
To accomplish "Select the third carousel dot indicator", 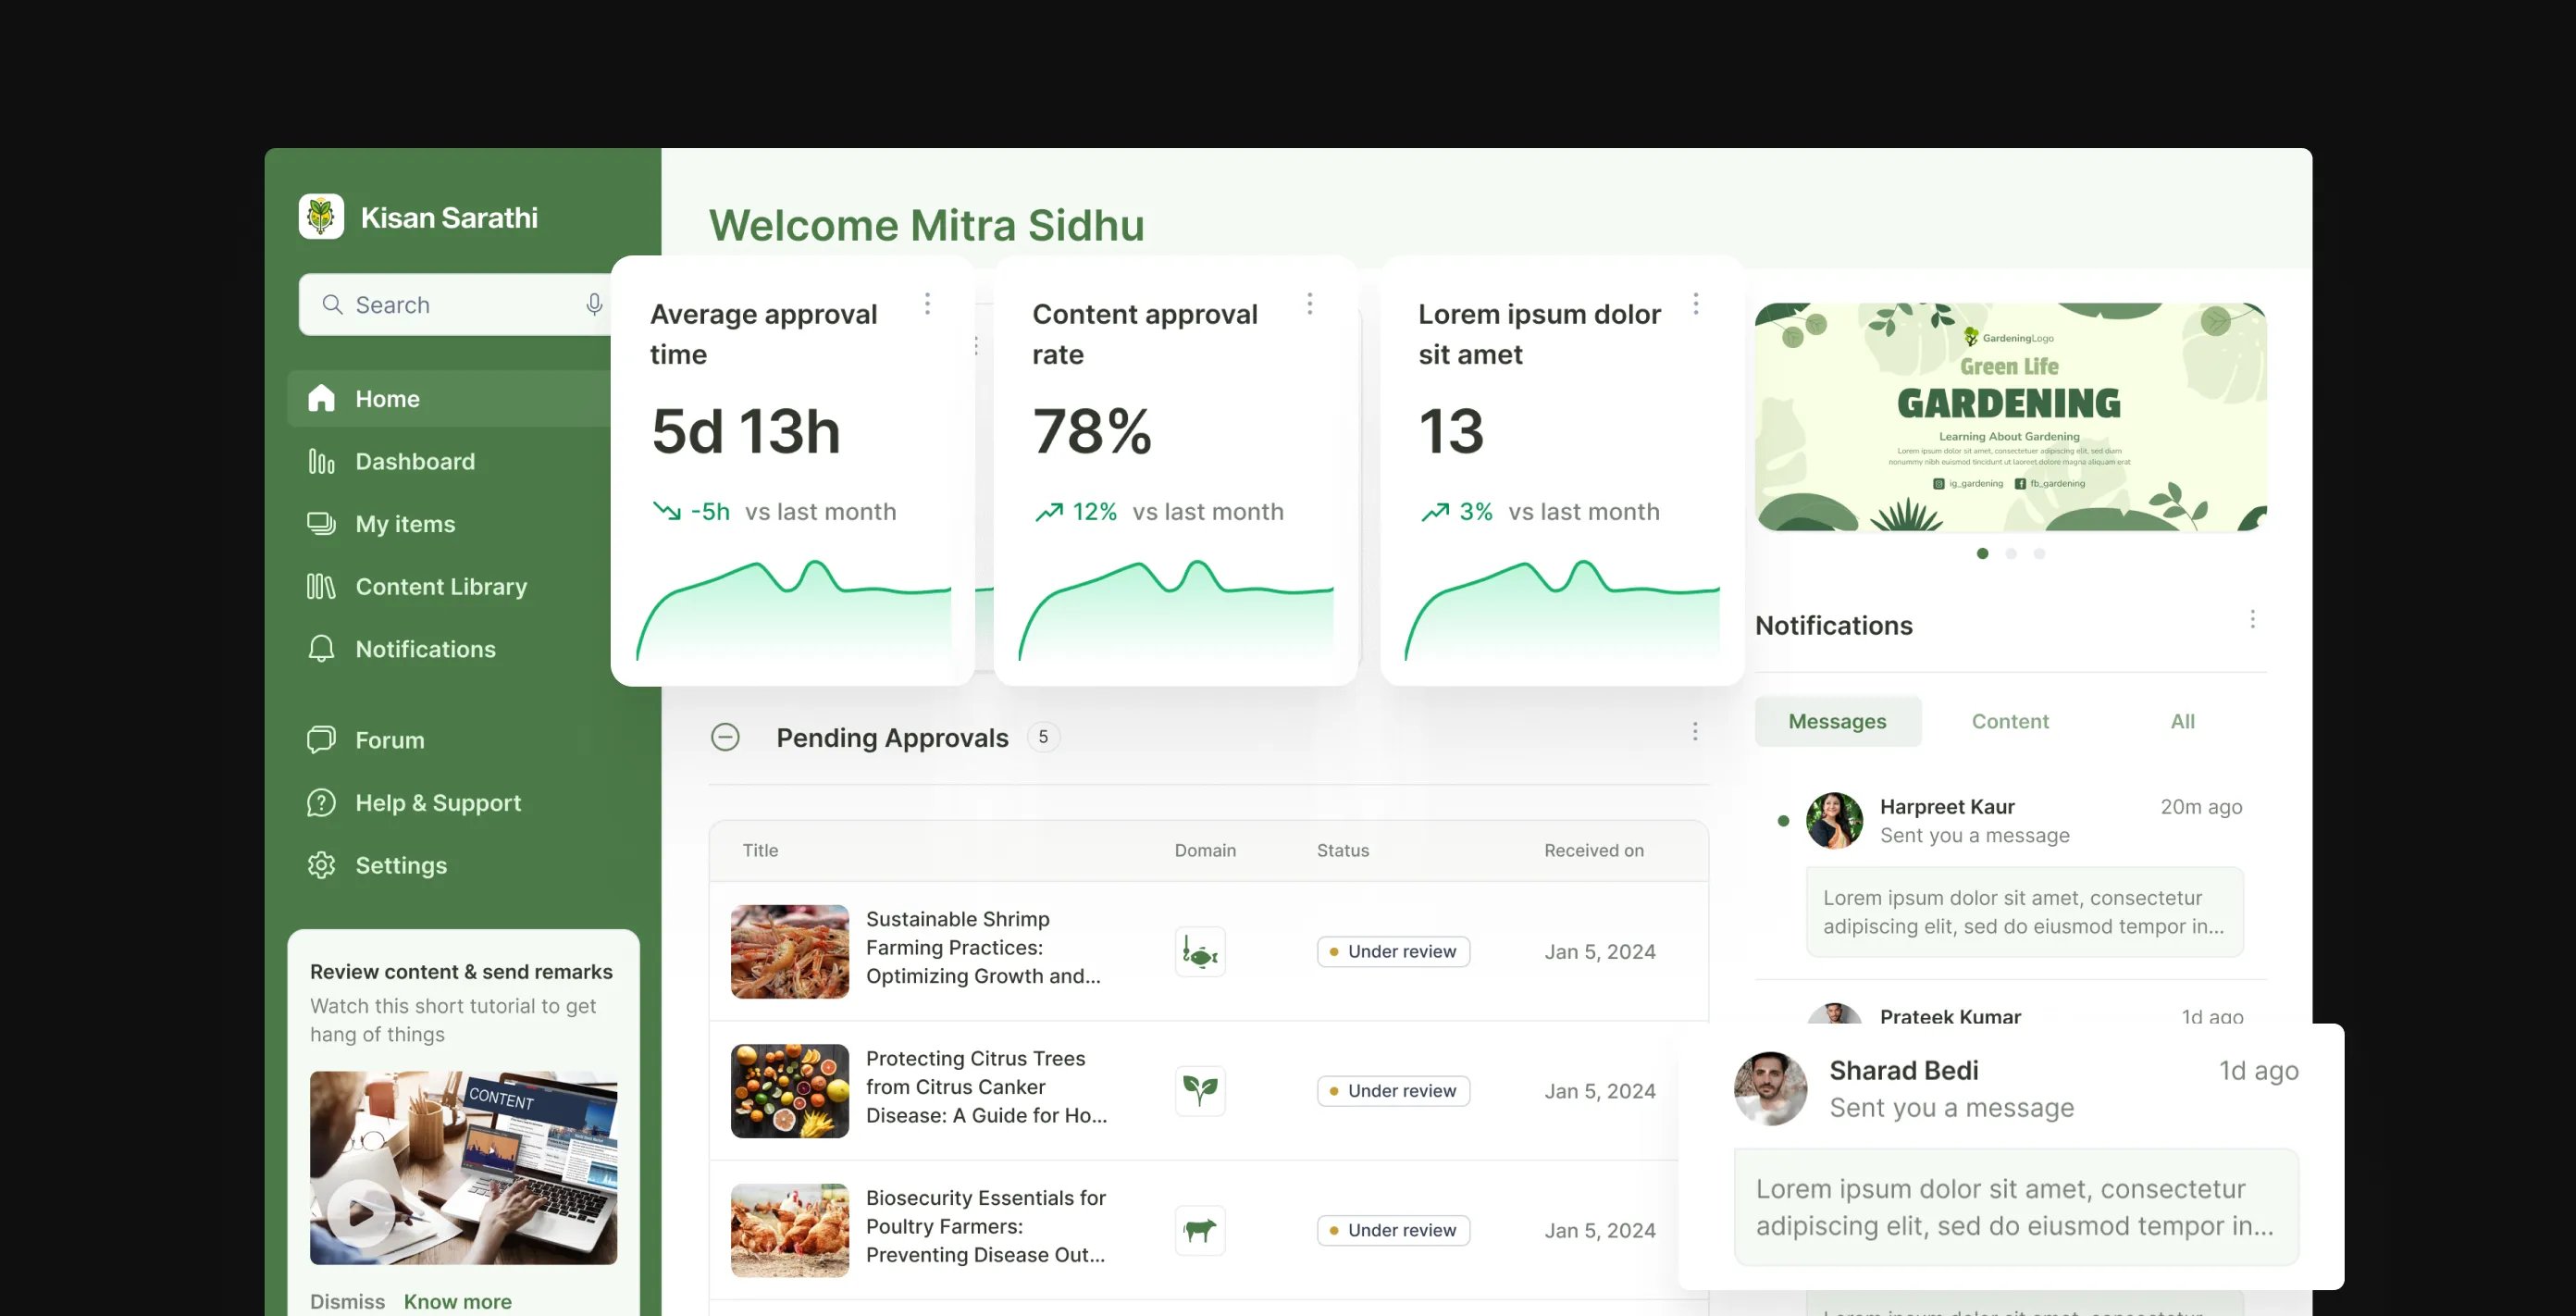I will click(2039, 553).
